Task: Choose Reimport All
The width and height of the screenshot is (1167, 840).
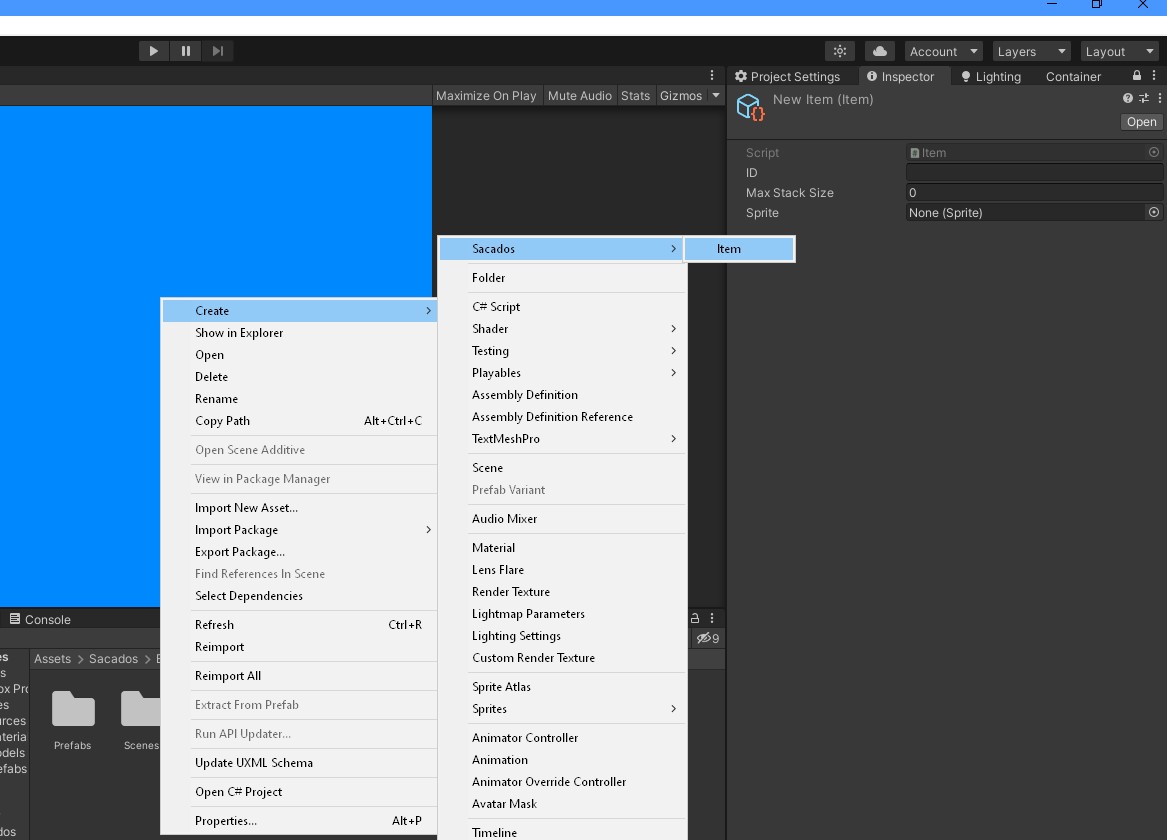Action: point(299,676)
